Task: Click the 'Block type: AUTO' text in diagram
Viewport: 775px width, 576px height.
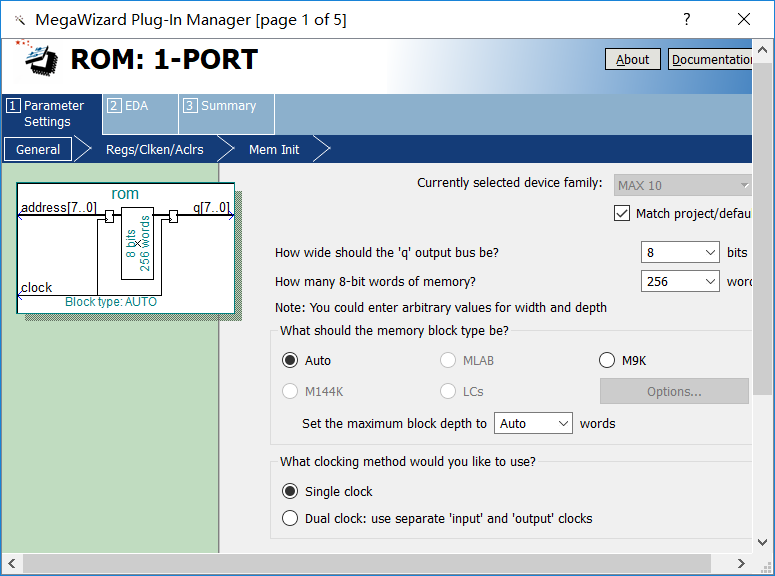Action: (x=111, y=302)
